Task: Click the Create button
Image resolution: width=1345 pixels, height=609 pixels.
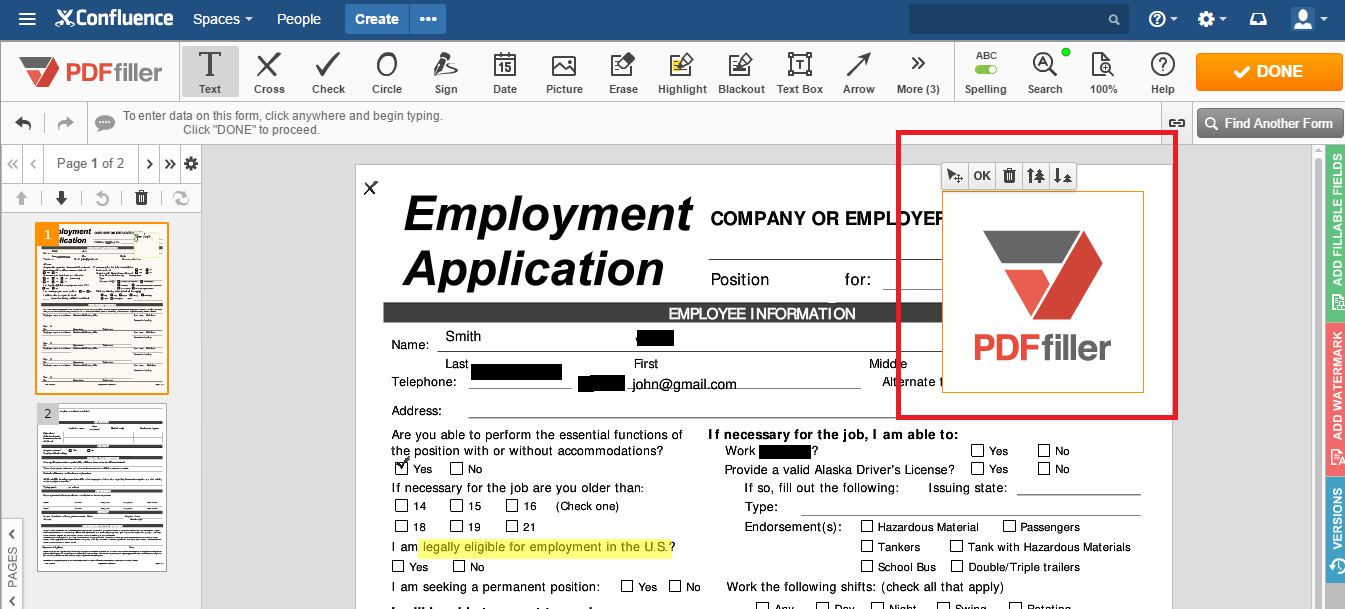Action: click(x=377, y=19)
